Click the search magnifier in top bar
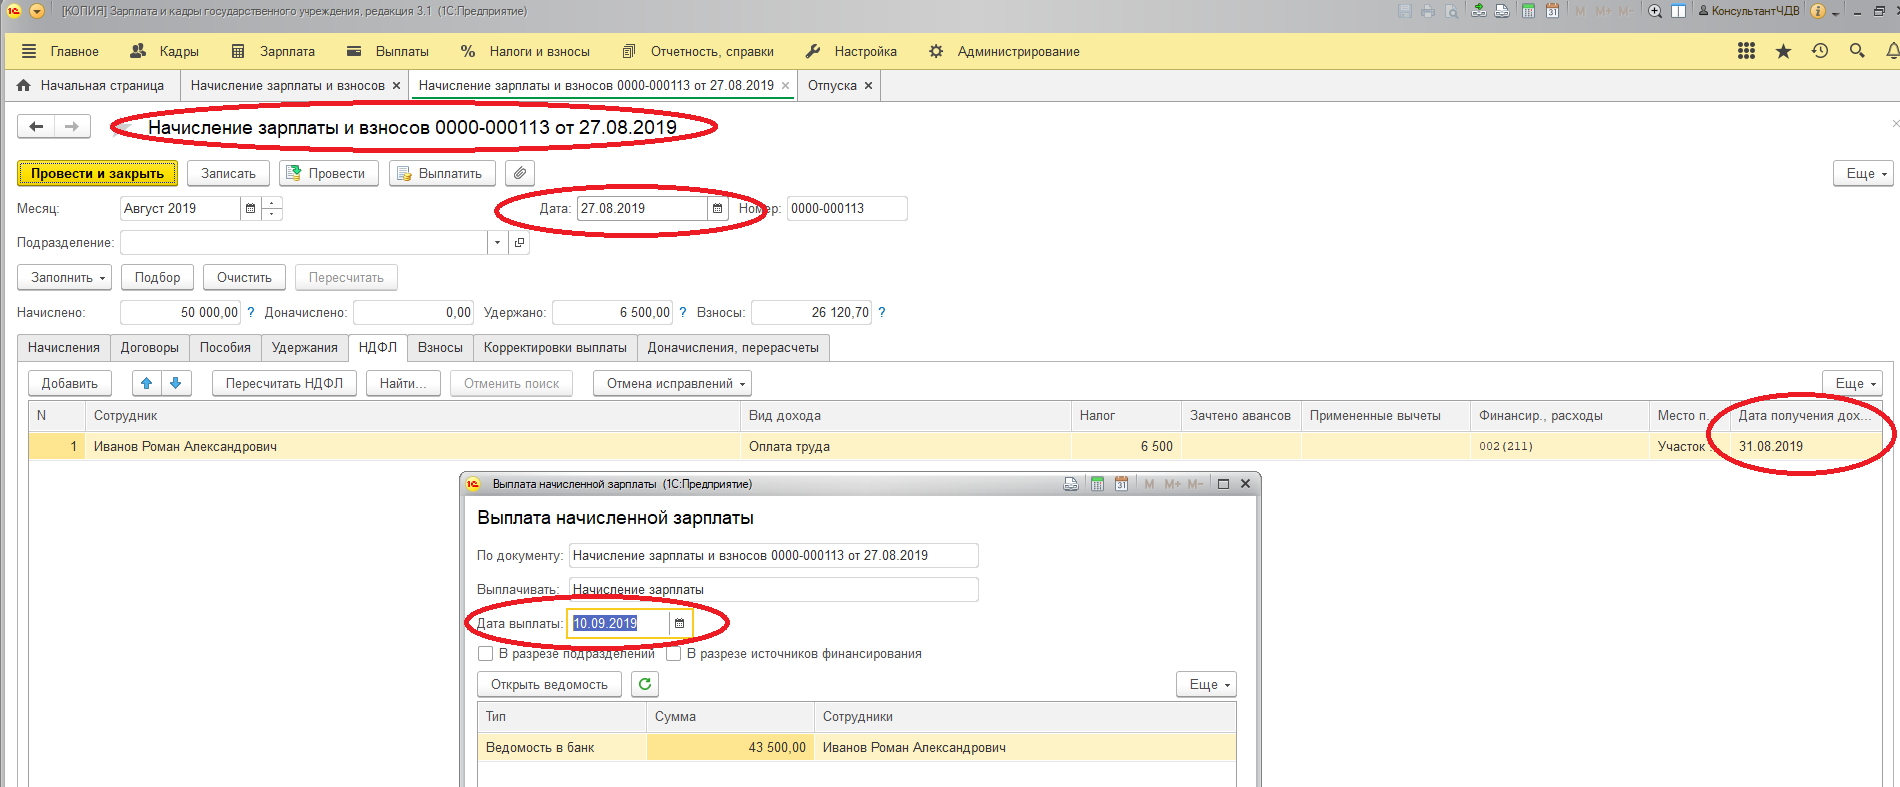The width and height of the screenshot is (1900, 787). point(1857,51)
